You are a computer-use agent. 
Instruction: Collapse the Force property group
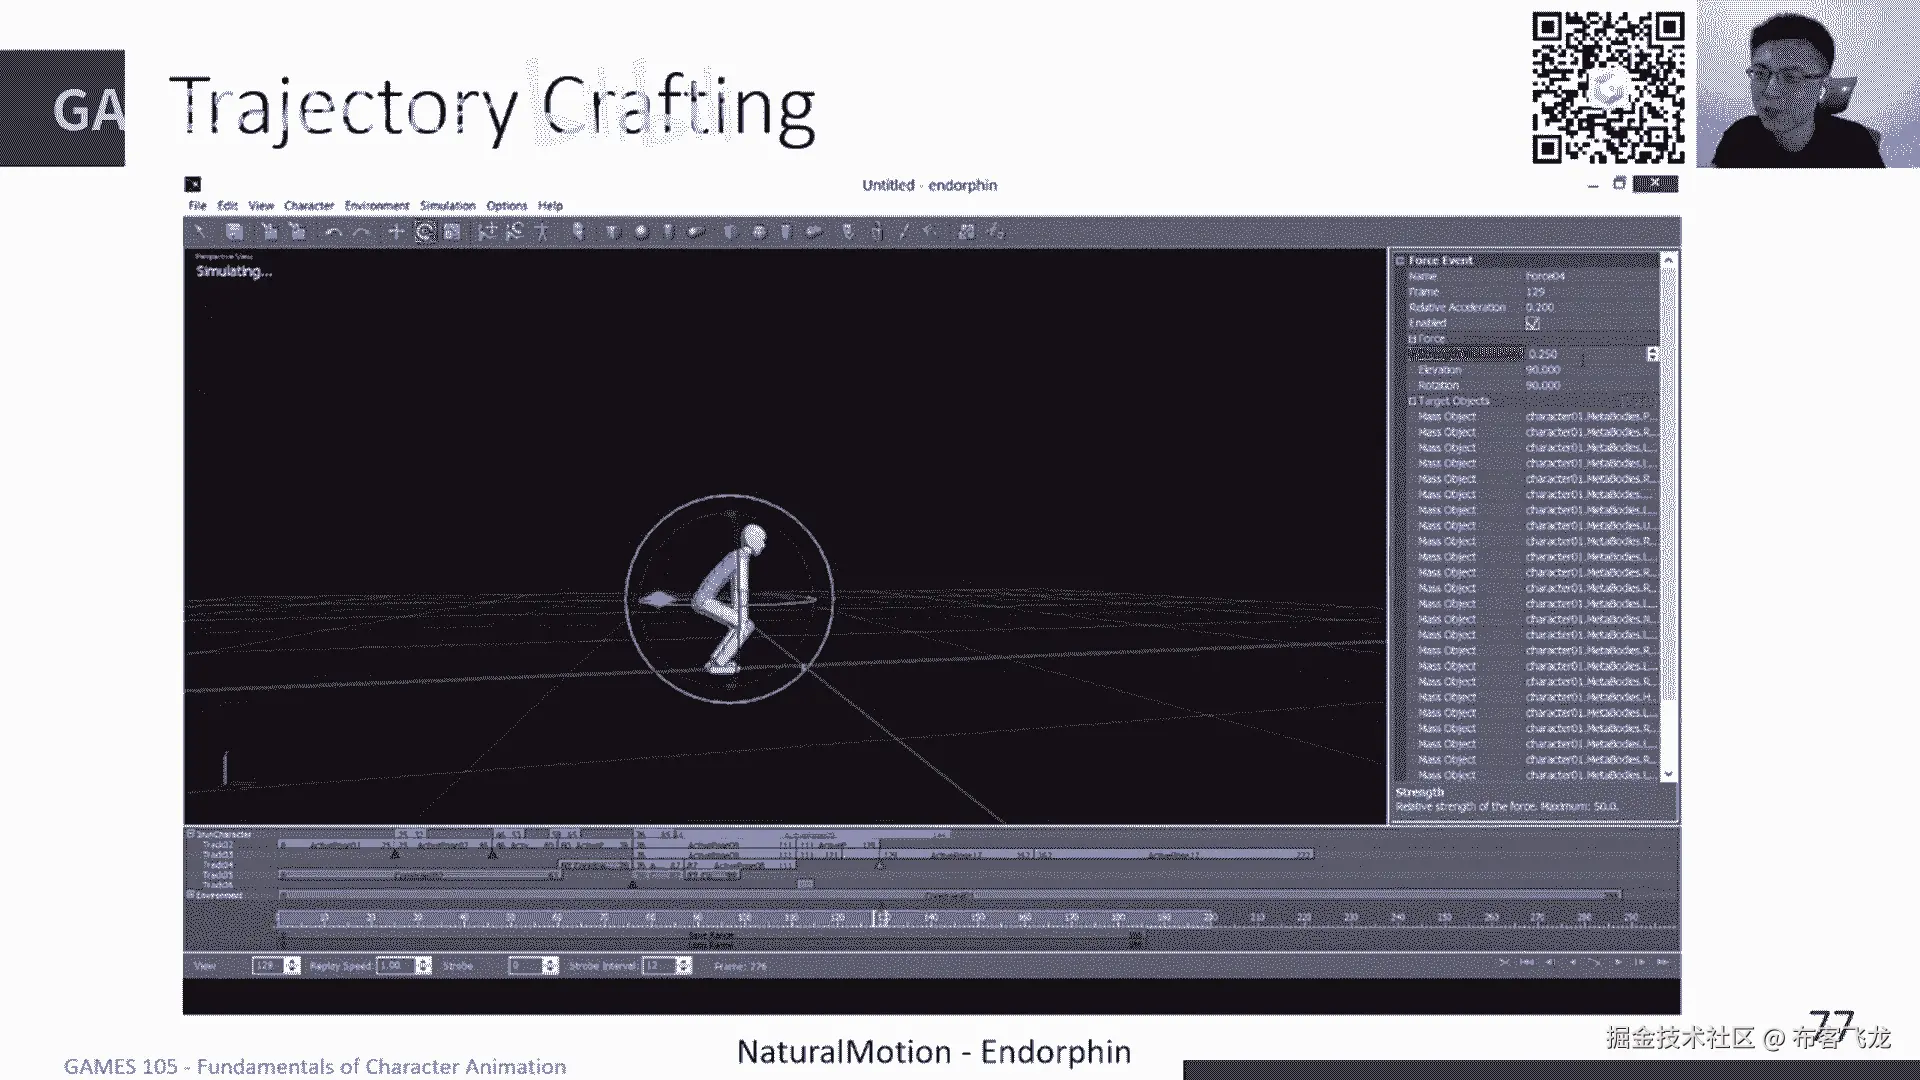(1412, 339)
